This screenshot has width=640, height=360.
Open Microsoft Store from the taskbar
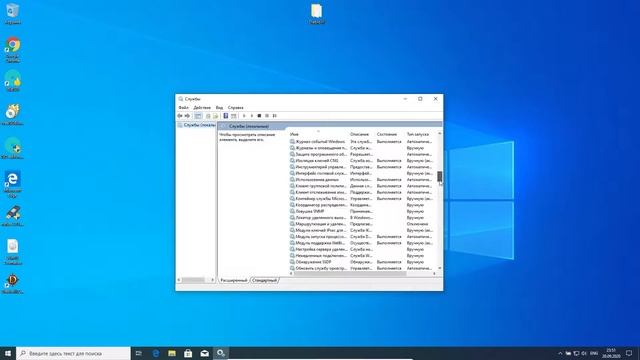tap(188, 353)
